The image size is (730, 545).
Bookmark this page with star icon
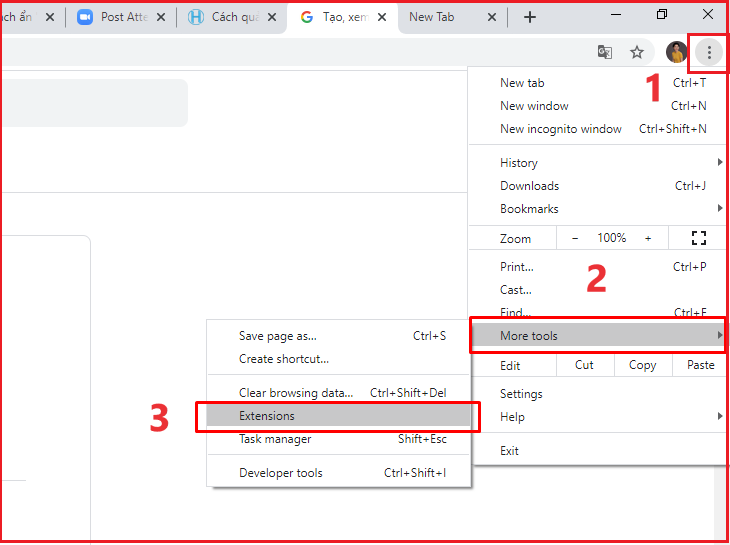pyautogui.click(x=637, y=52)
